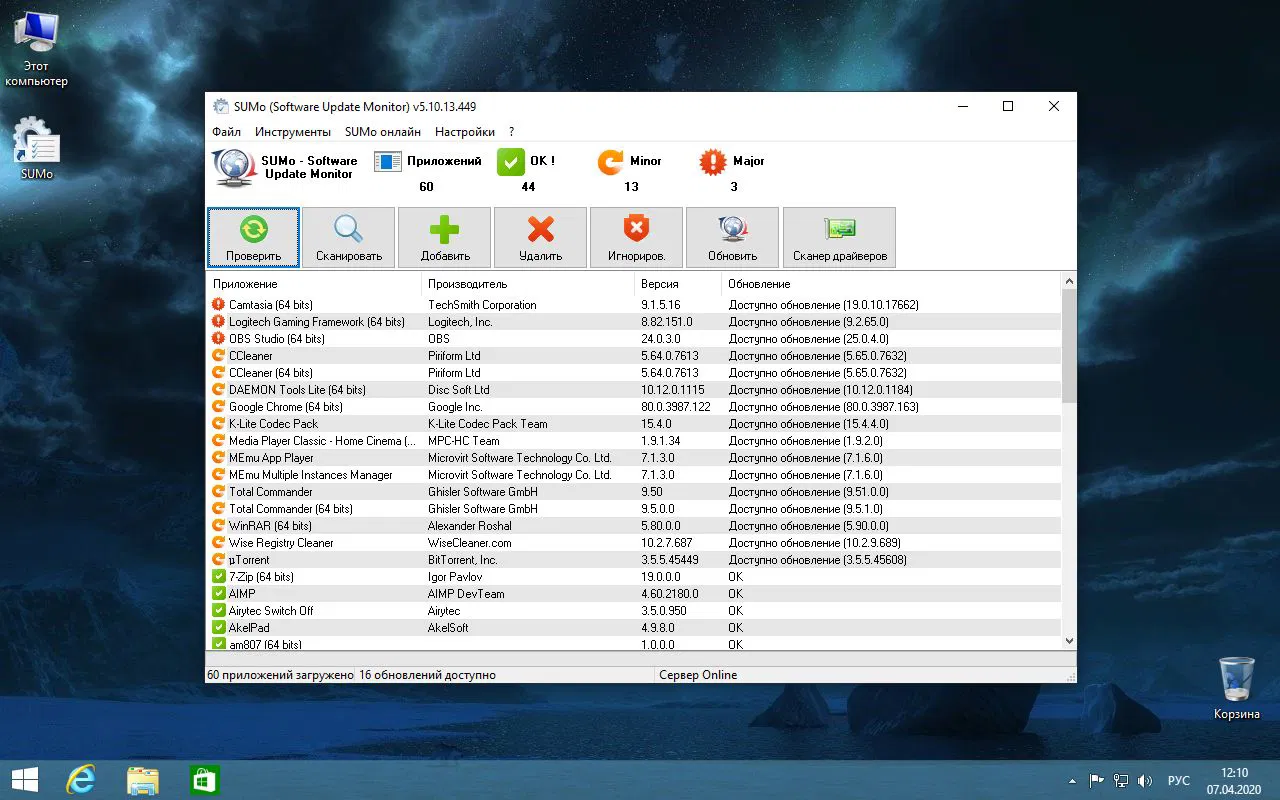Click the orange icon beside MEmu App Player

219,458
